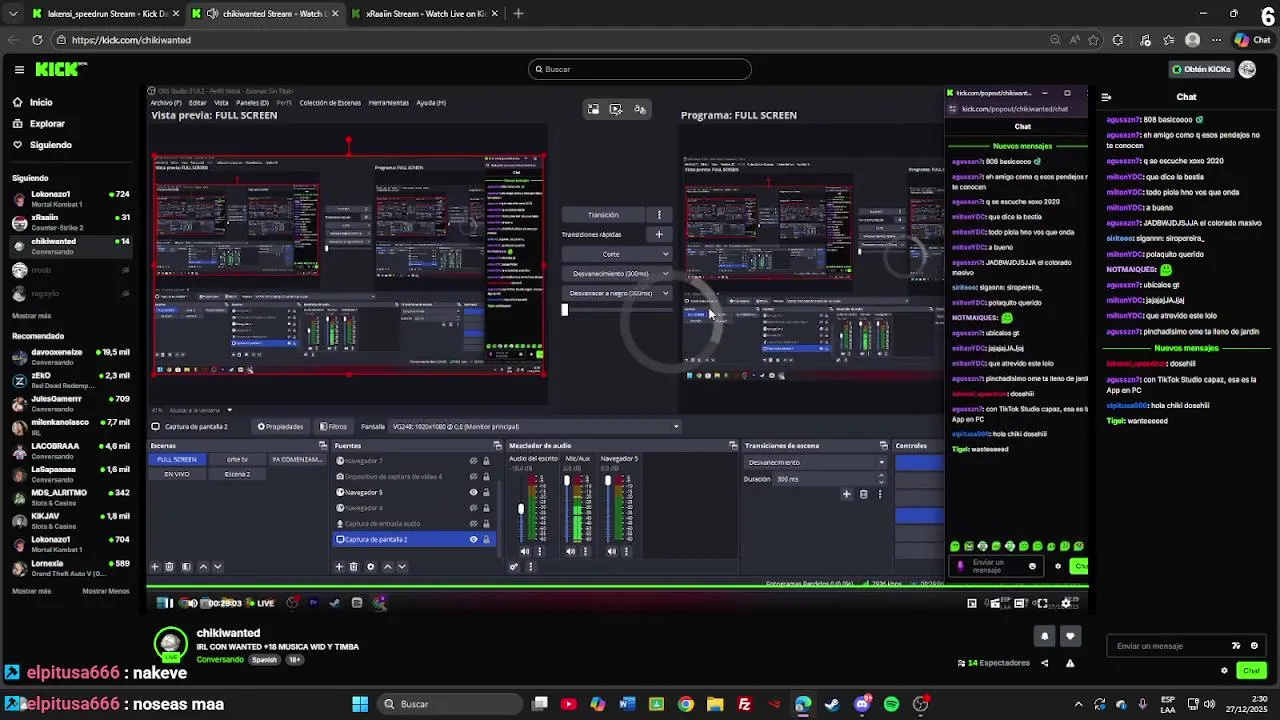Open browser three-dot settings menu
Screen dimensions: 1280x720
point(1216,40)
